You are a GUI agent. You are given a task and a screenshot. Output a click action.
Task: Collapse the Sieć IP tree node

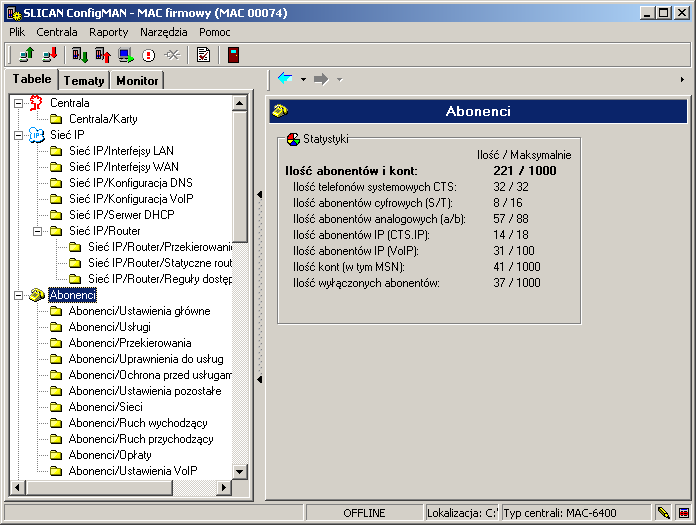click(18, 135)
